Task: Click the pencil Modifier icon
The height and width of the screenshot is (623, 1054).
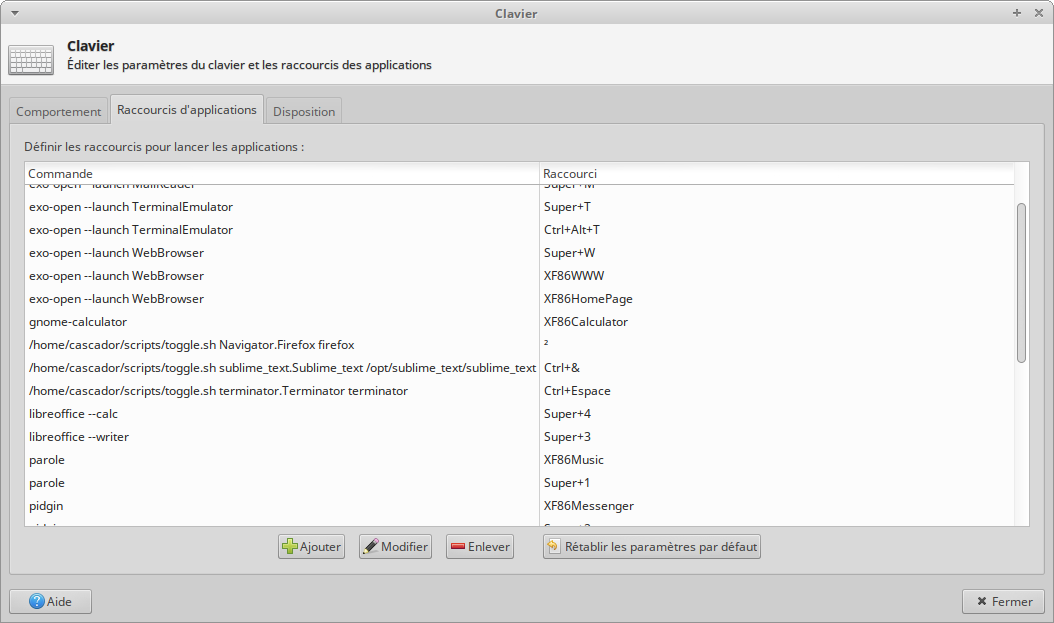Action: pyautogui.click(x=370, y=547)
